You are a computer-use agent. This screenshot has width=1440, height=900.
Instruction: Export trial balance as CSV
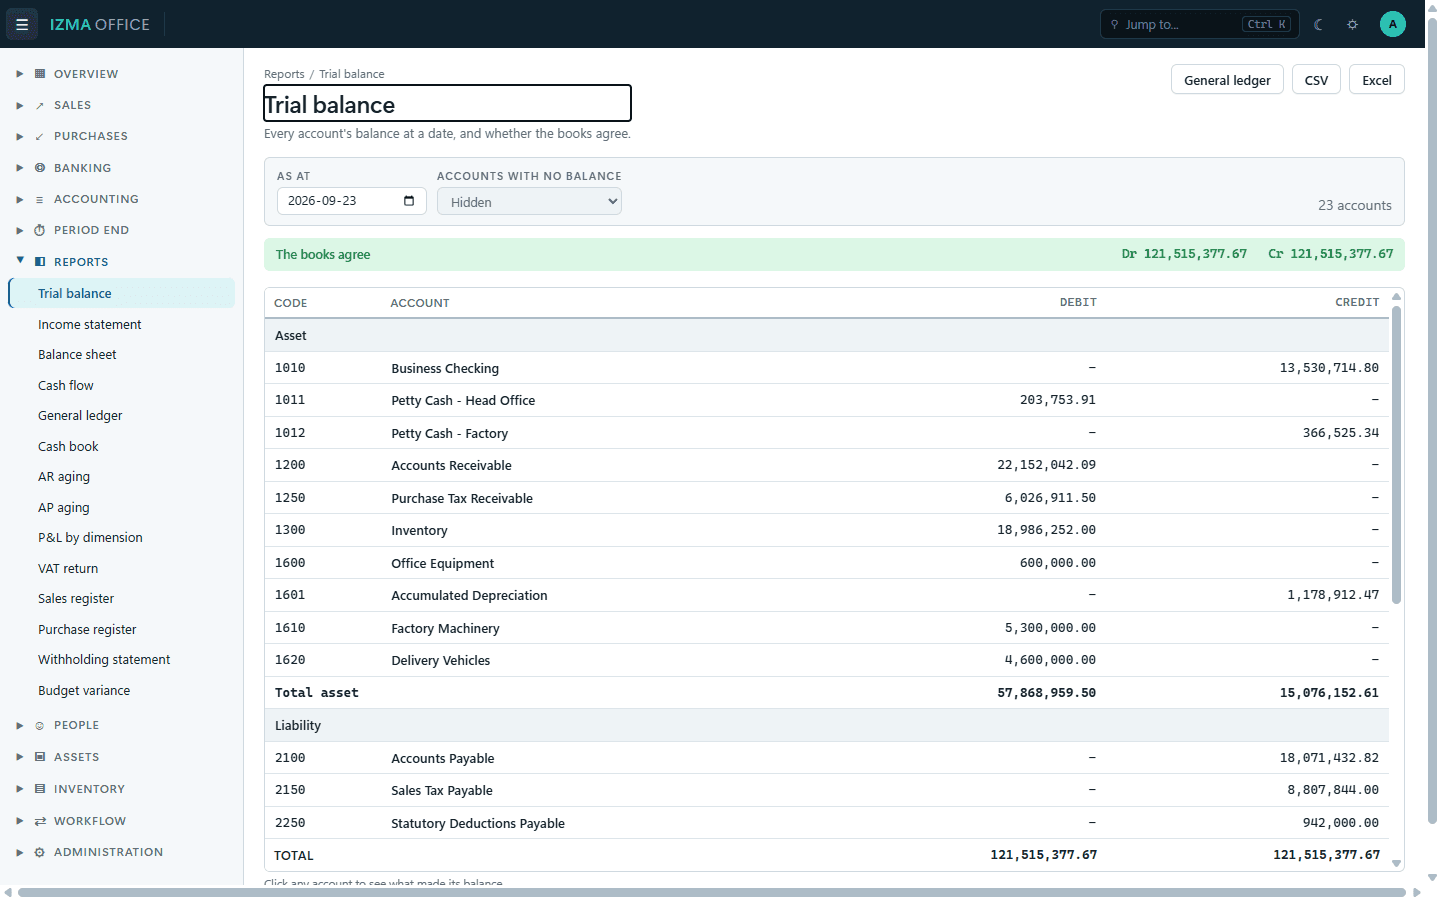pyautogui.click(x=1316, y=80)
